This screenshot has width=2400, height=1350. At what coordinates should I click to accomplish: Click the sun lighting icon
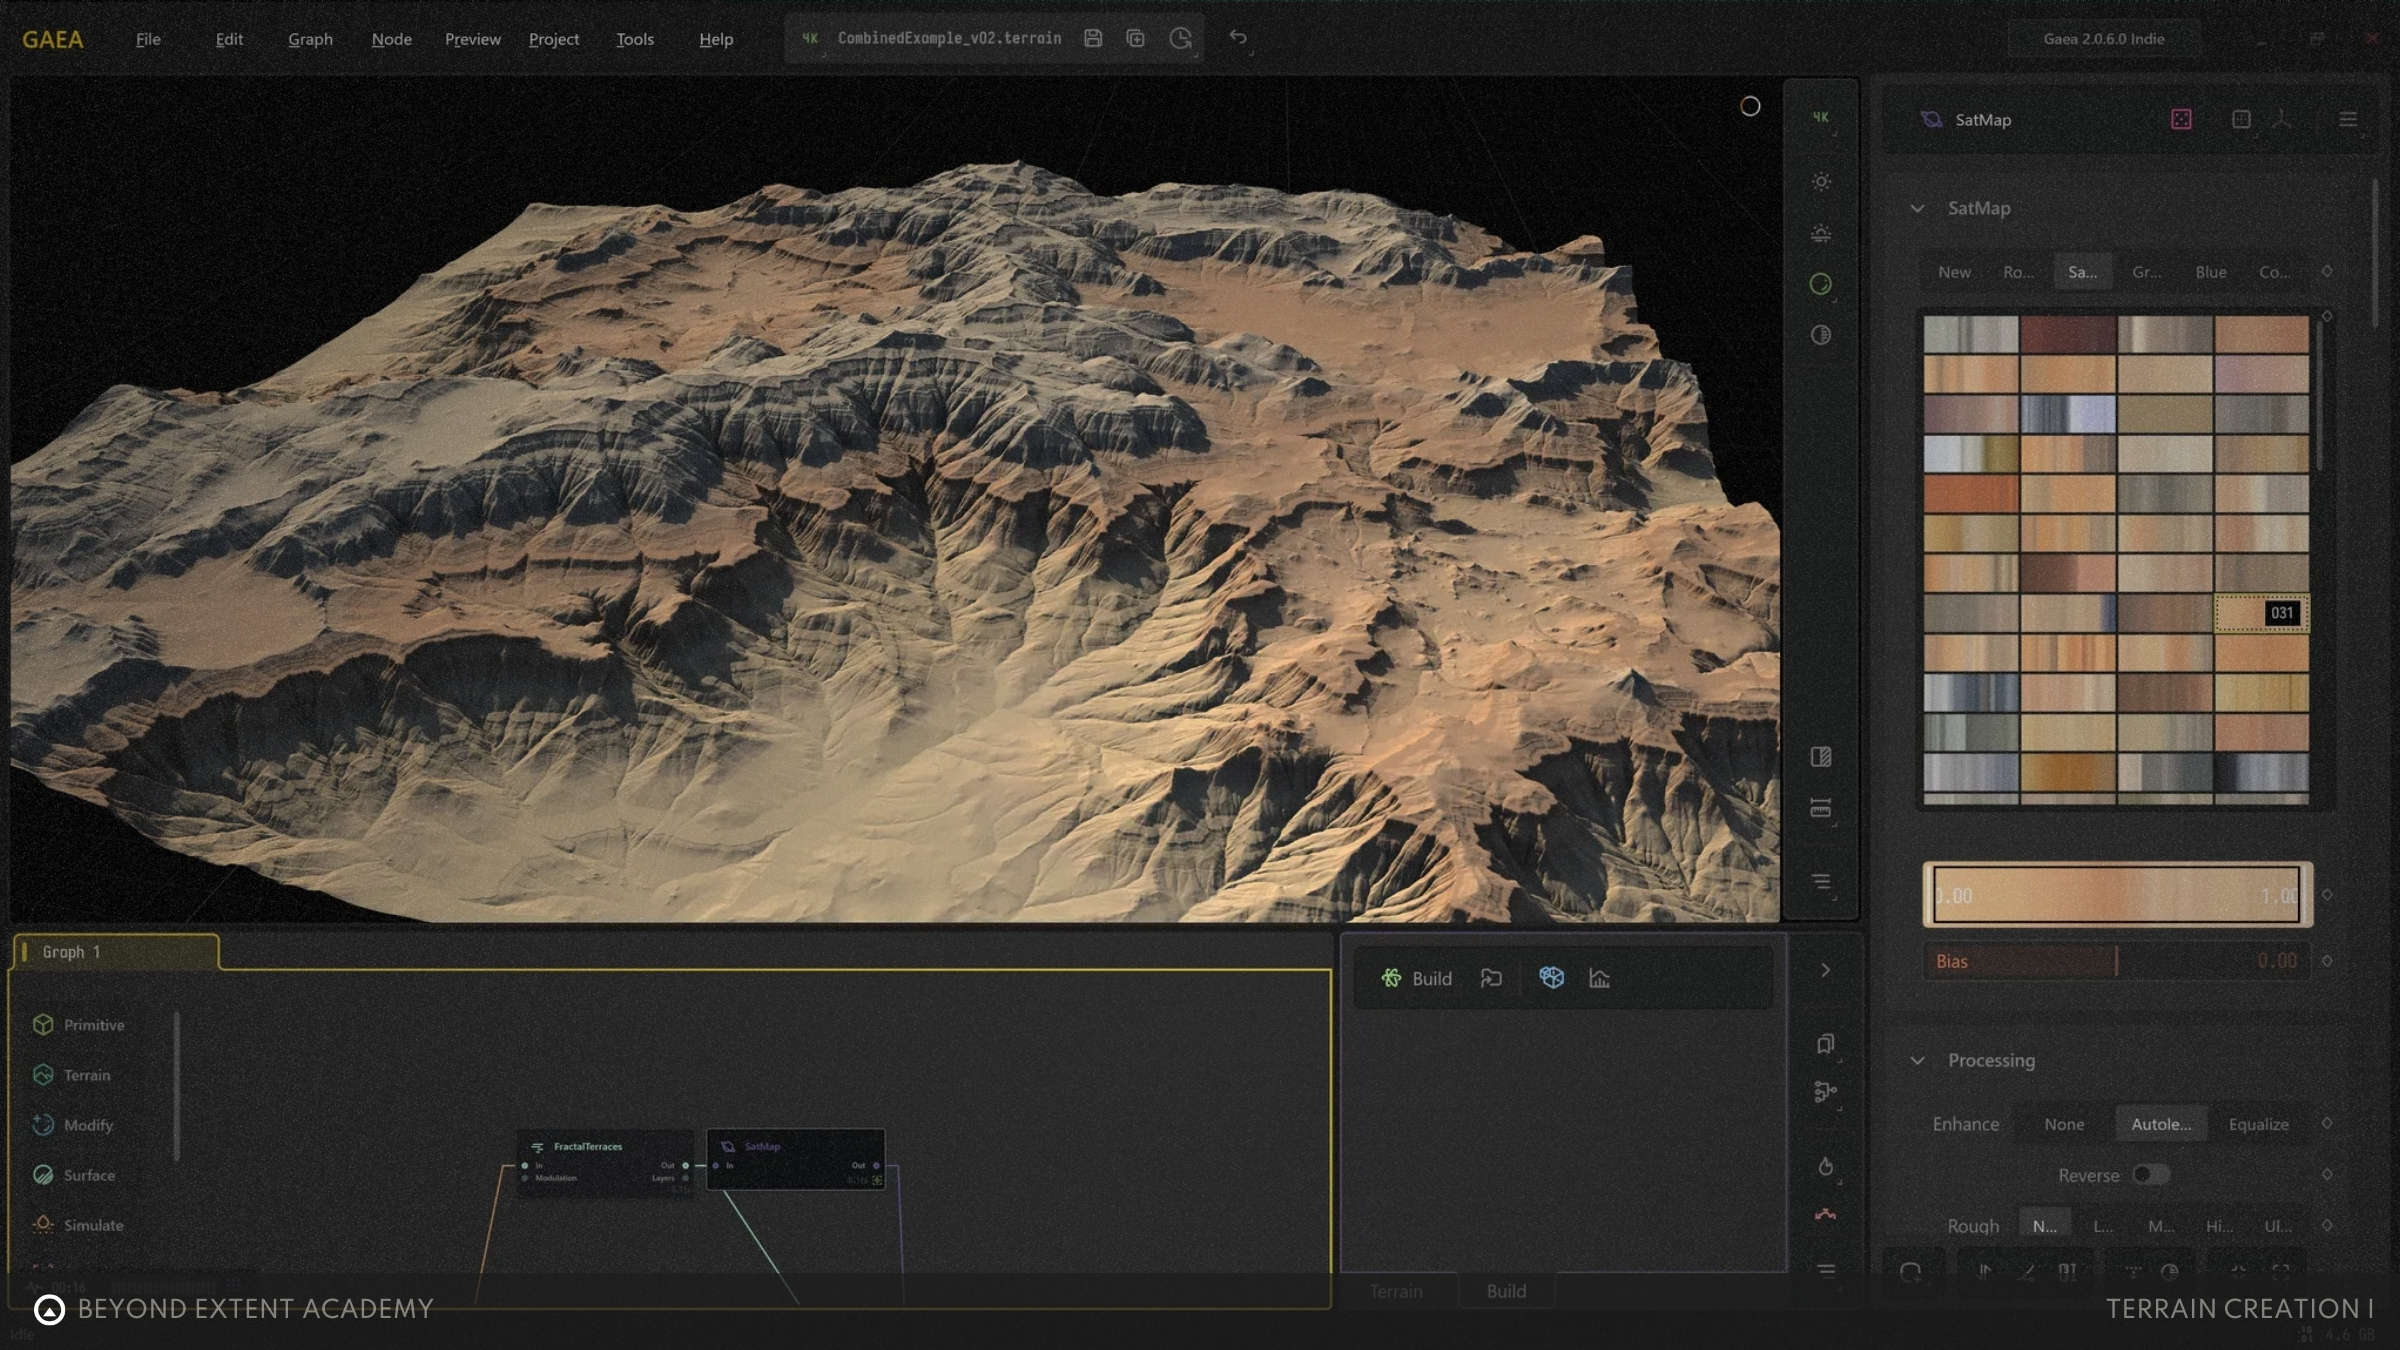[x=1821, y=182]
